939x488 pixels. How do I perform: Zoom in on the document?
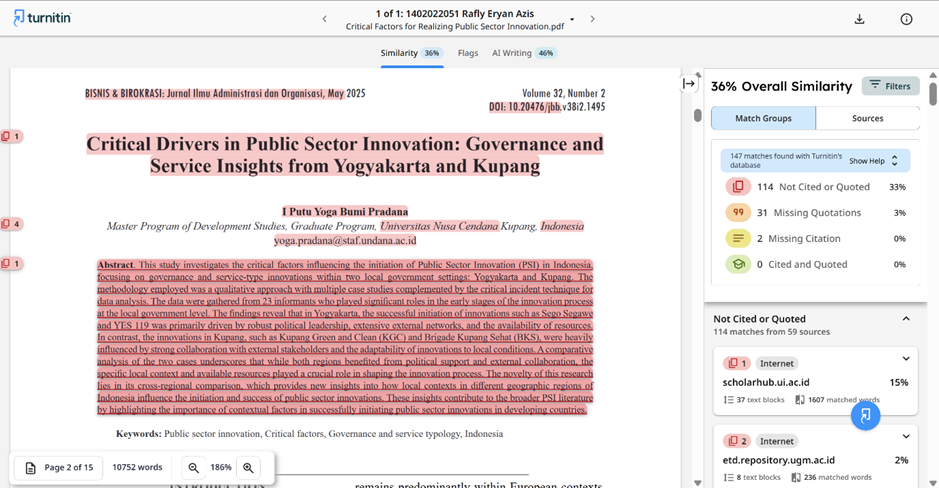tap(249, 468)
